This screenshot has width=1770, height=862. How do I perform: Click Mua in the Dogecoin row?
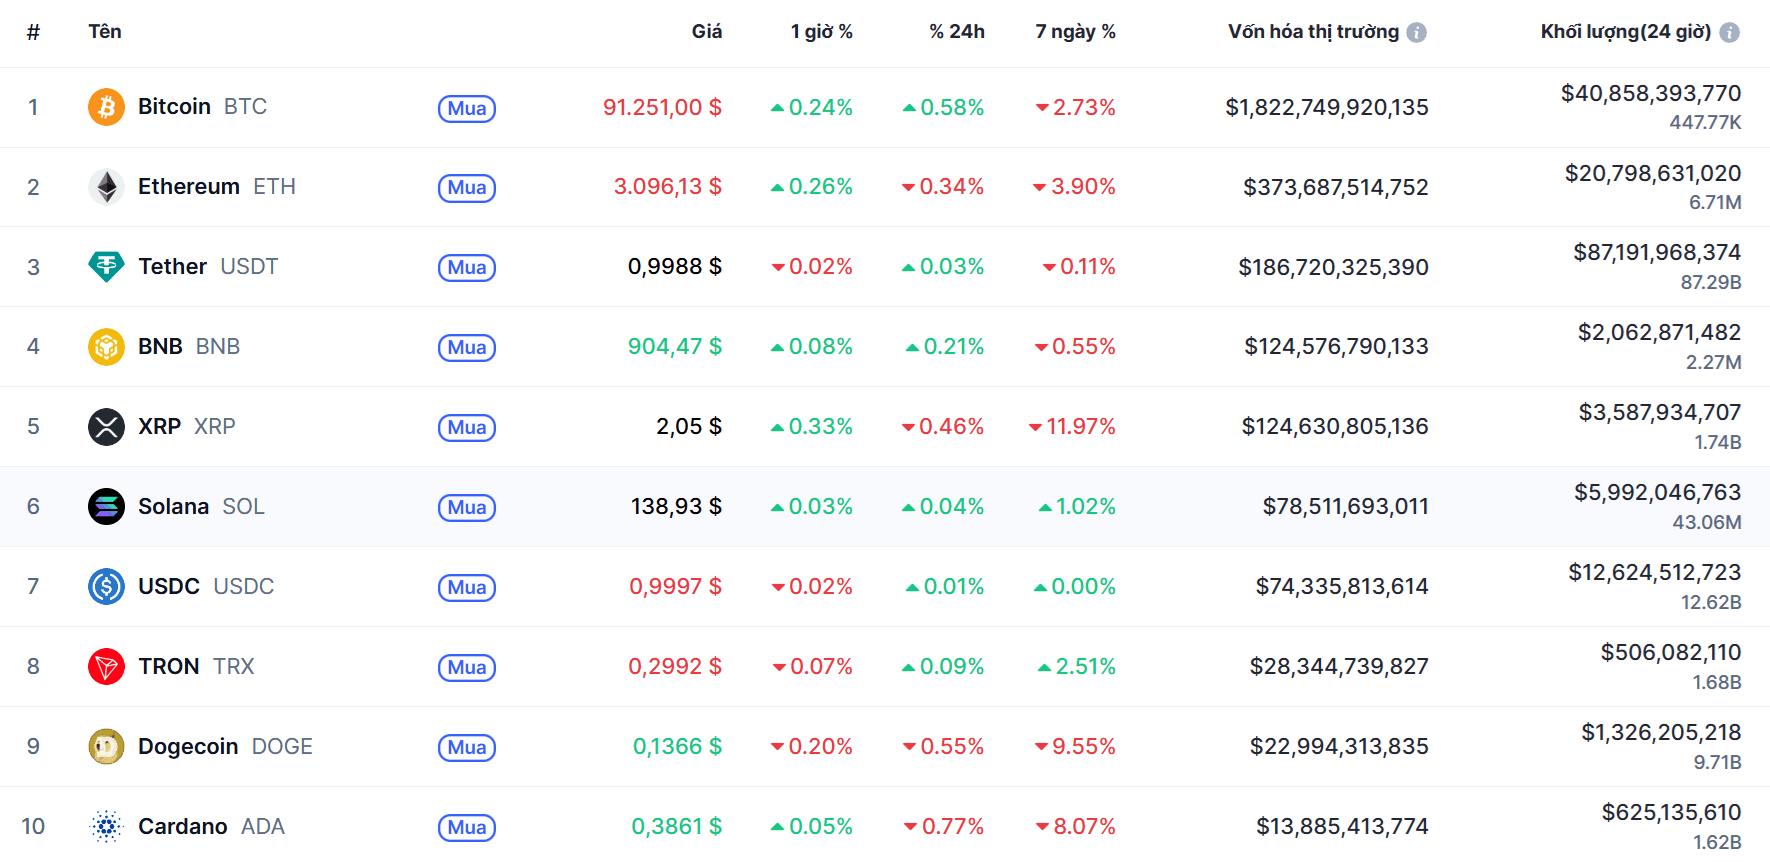(467, 748)
